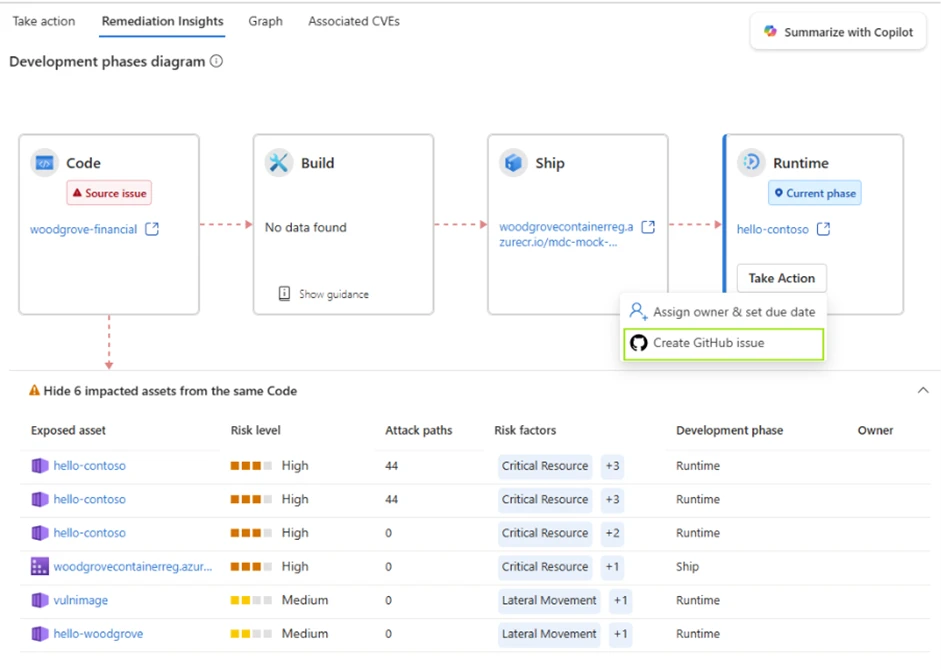This screenshot has width=941, height=669.
Task: Click the Build phase tools icon
Action: (279, 163)
